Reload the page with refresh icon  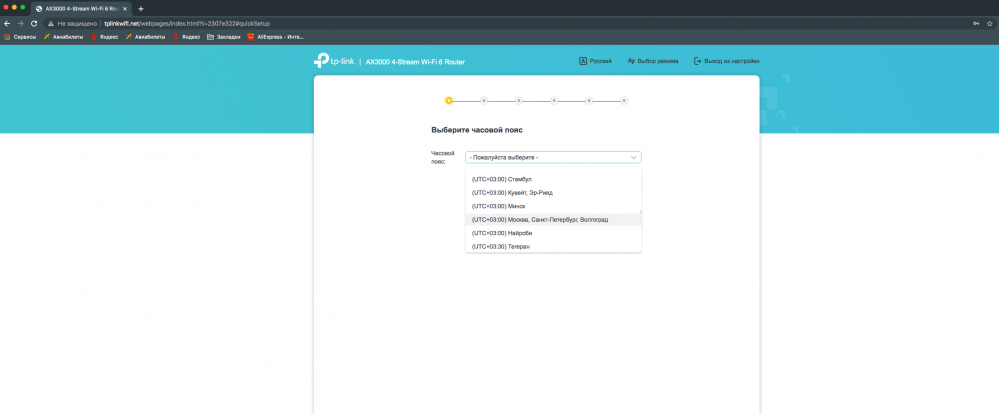click(34, 23)
